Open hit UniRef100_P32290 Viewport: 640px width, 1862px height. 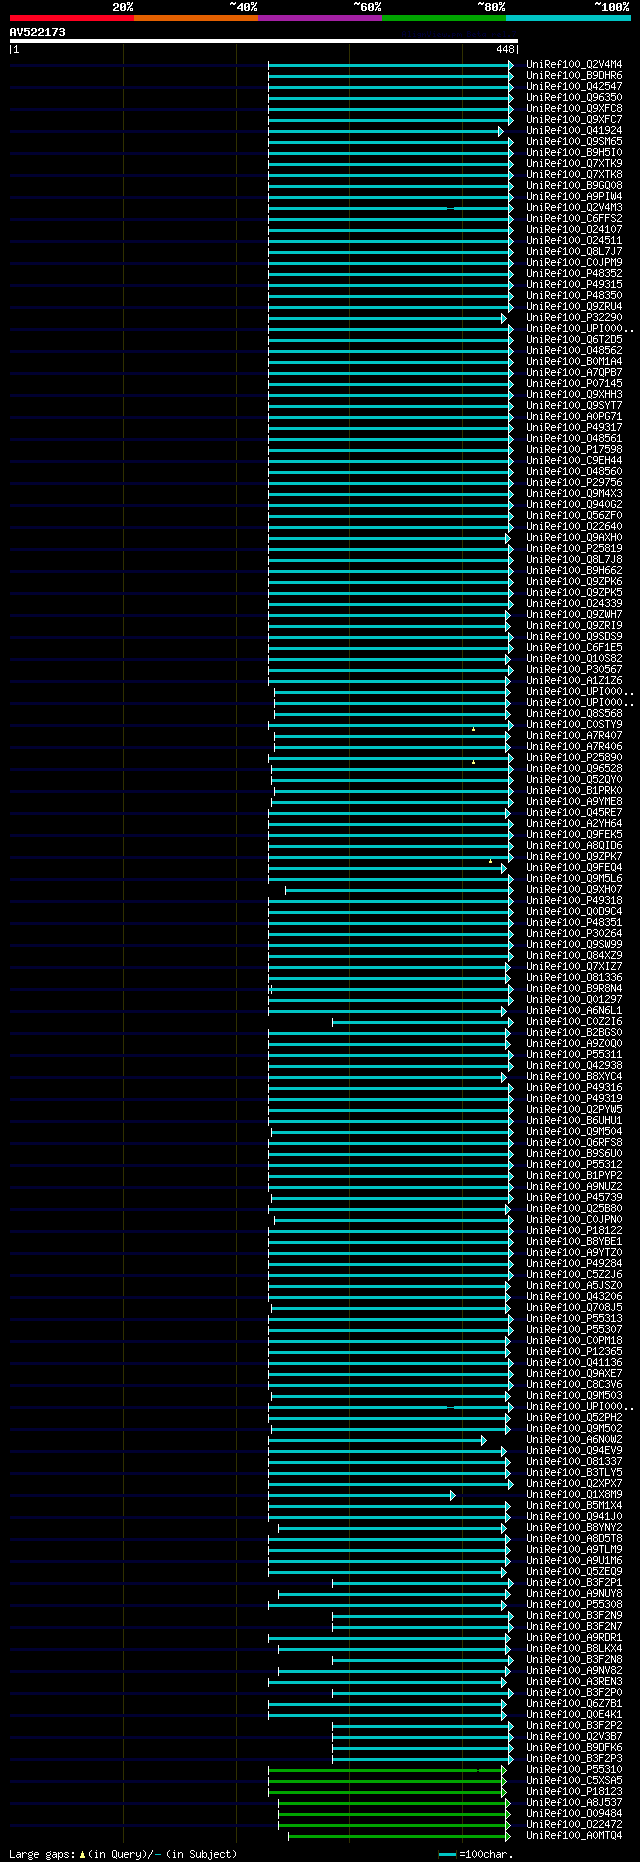[574, 318]
